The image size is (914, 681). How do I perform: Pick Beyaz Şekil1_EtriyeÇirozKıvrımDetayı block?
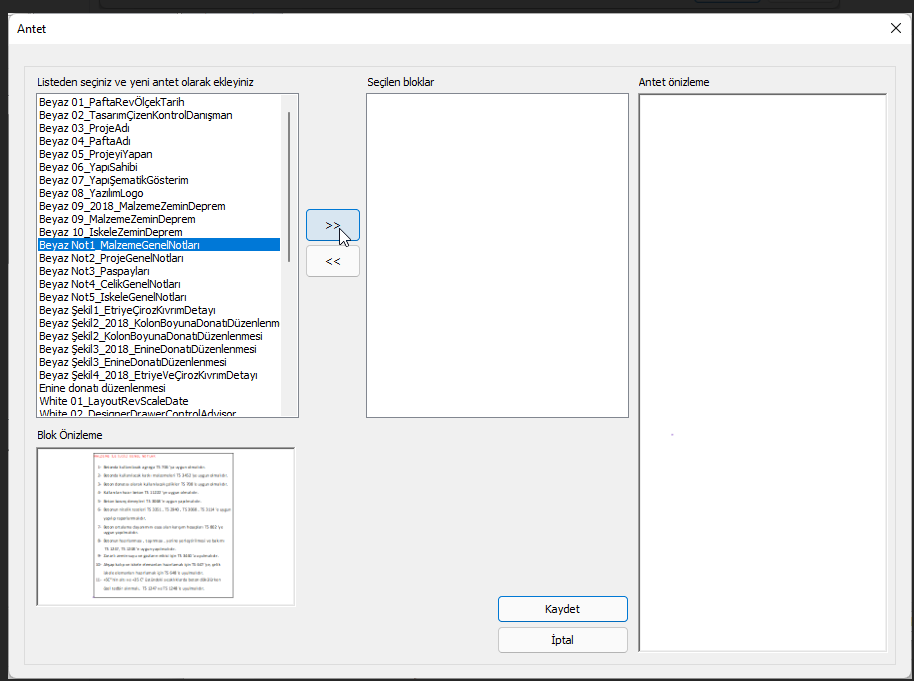coord(127,310)
